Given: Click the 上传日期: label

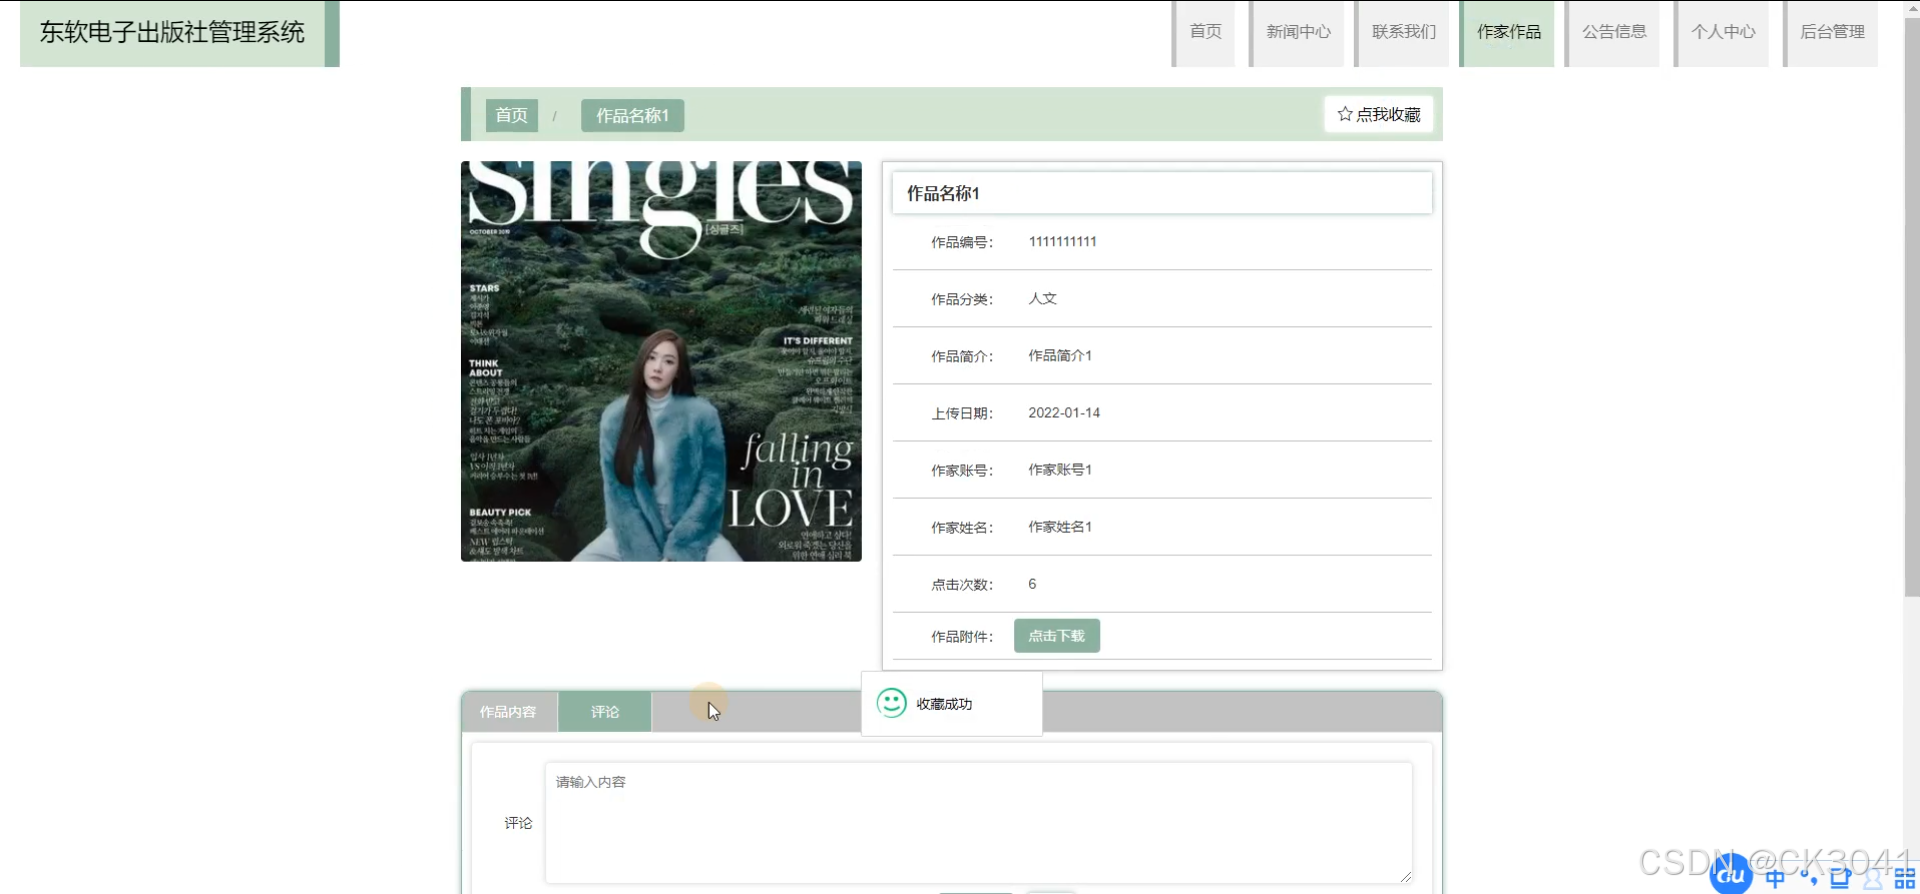Looking at the screenshot, I should click(x=962, y=414).
